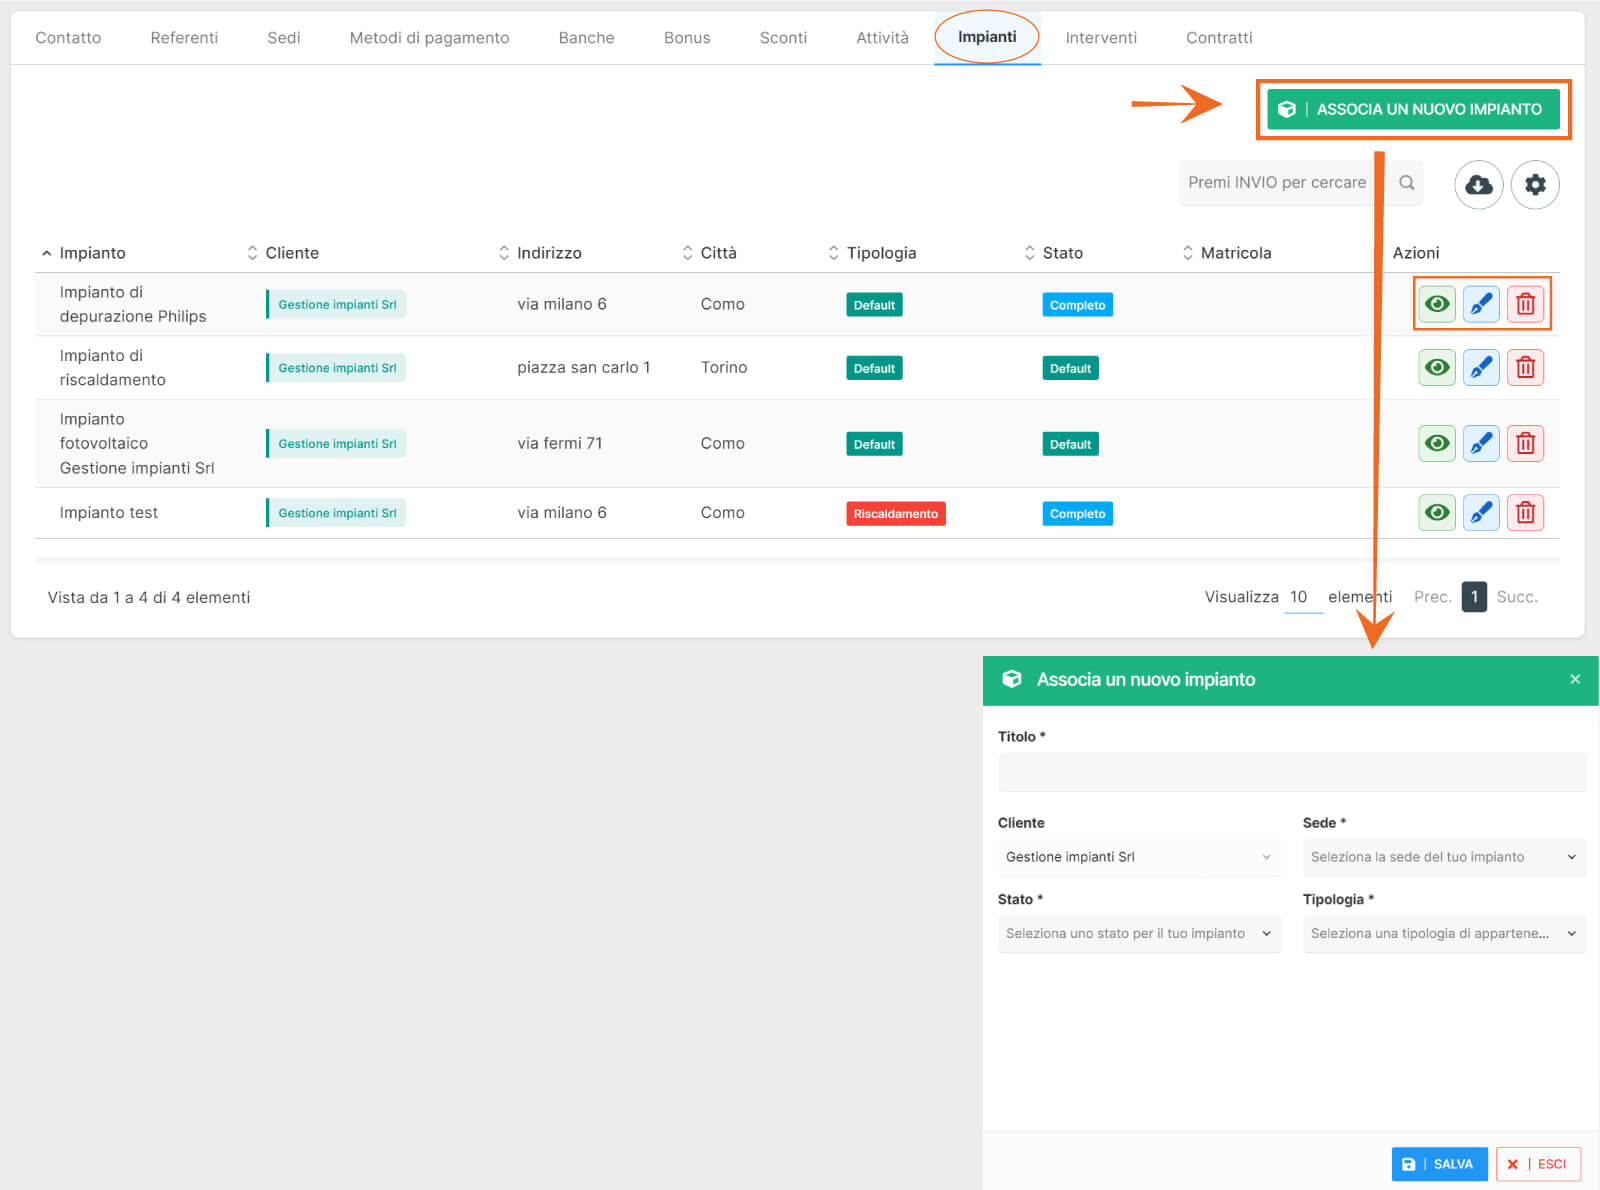Delete the Impianto test row
This screenshot has width=1600, height=1190.
1524,513
